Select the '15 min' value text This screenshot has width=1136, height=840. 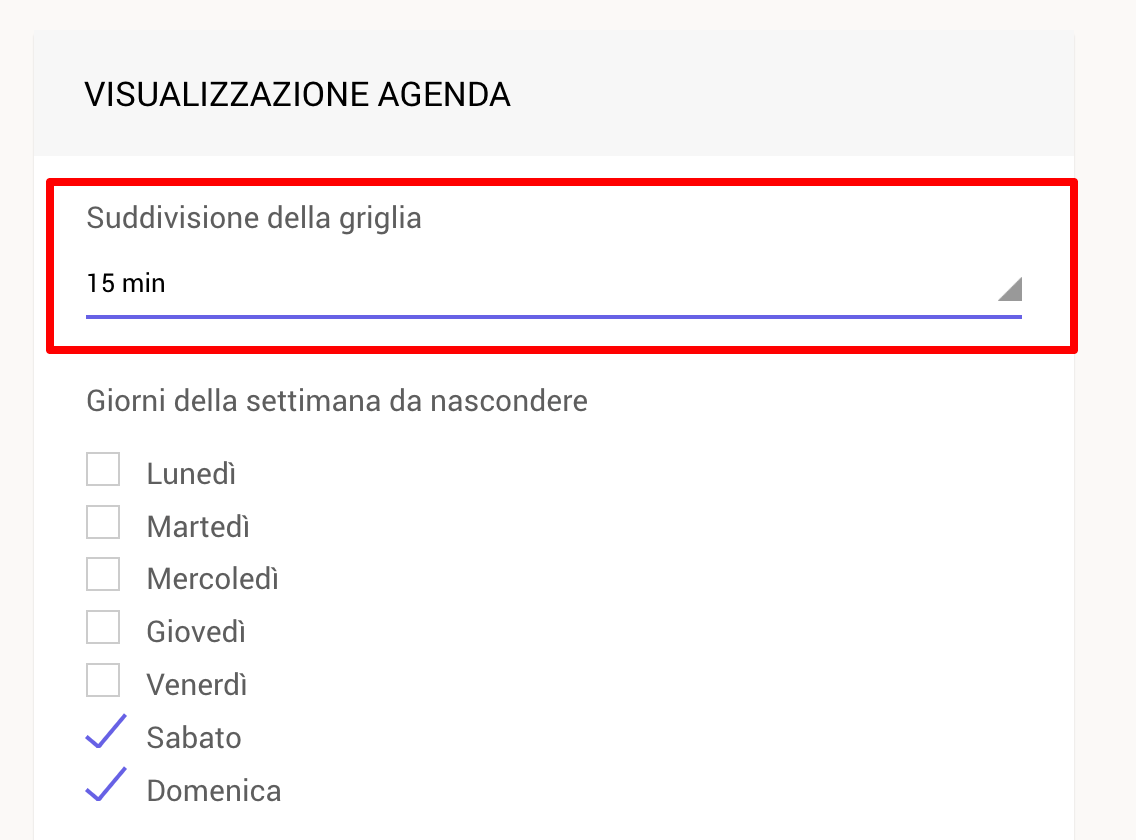pos(126,283)
